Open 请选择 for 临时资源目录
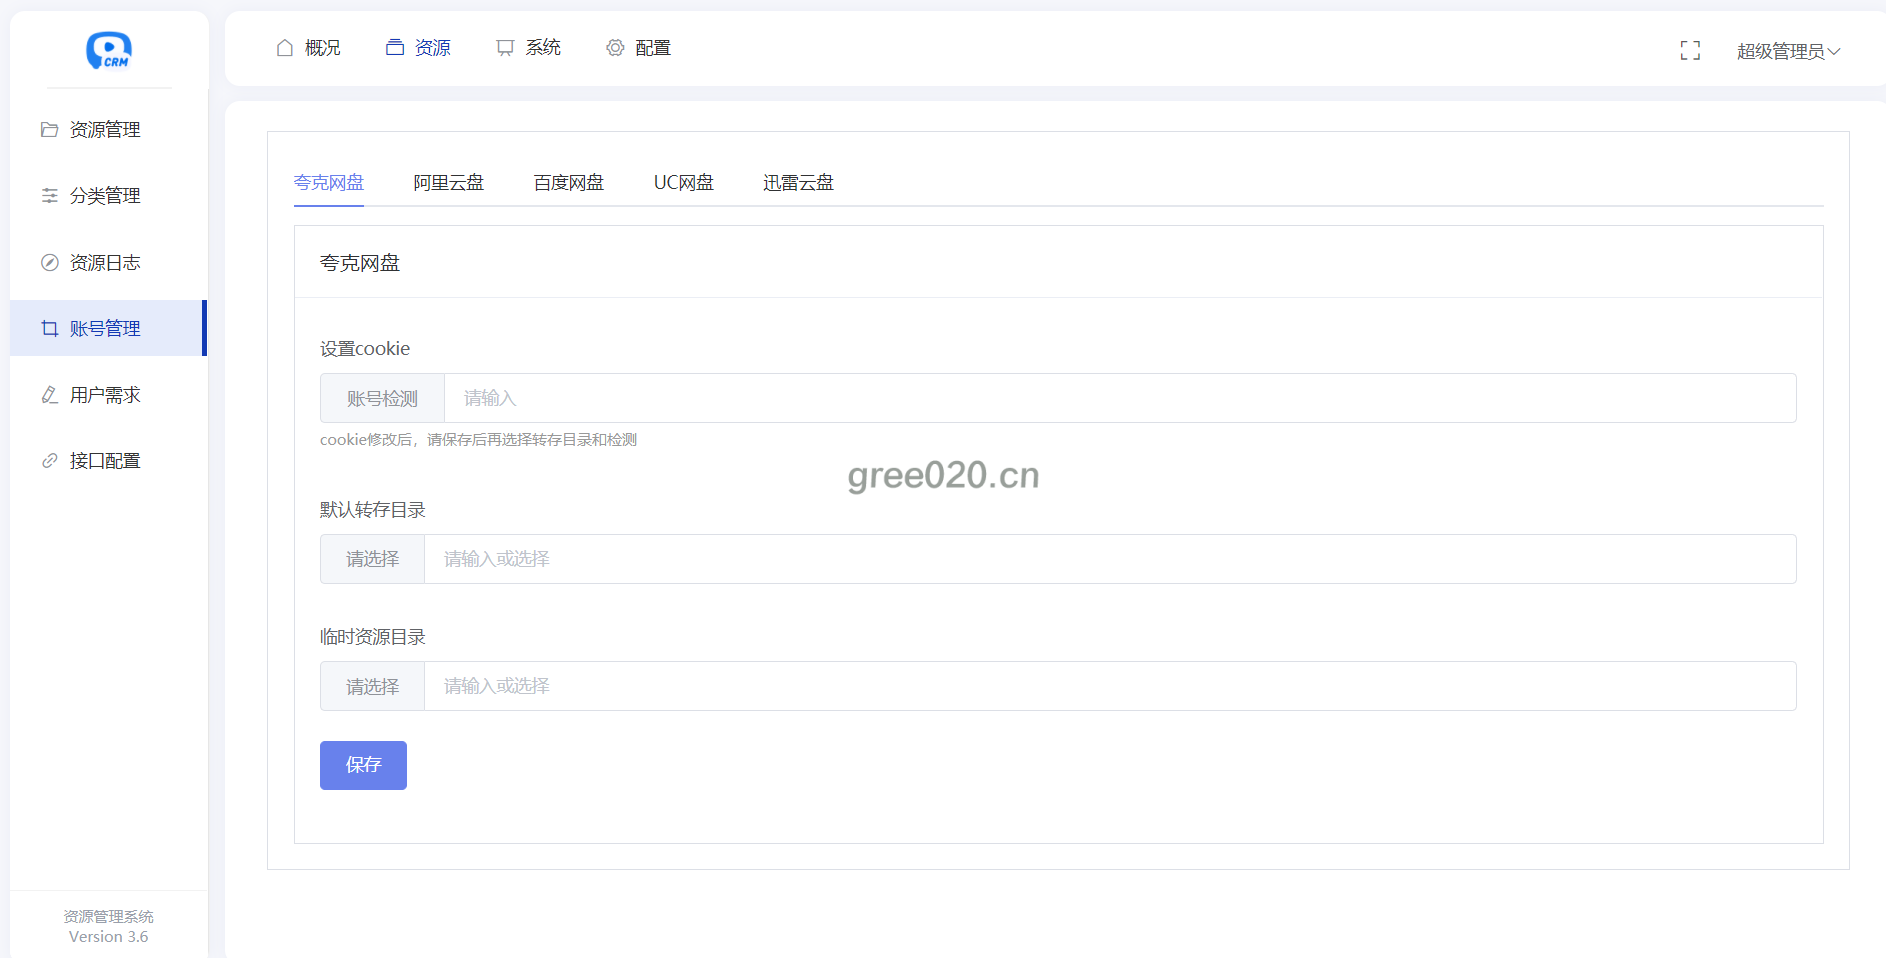Screen dimensions: 1886x958 coord(372,686)
